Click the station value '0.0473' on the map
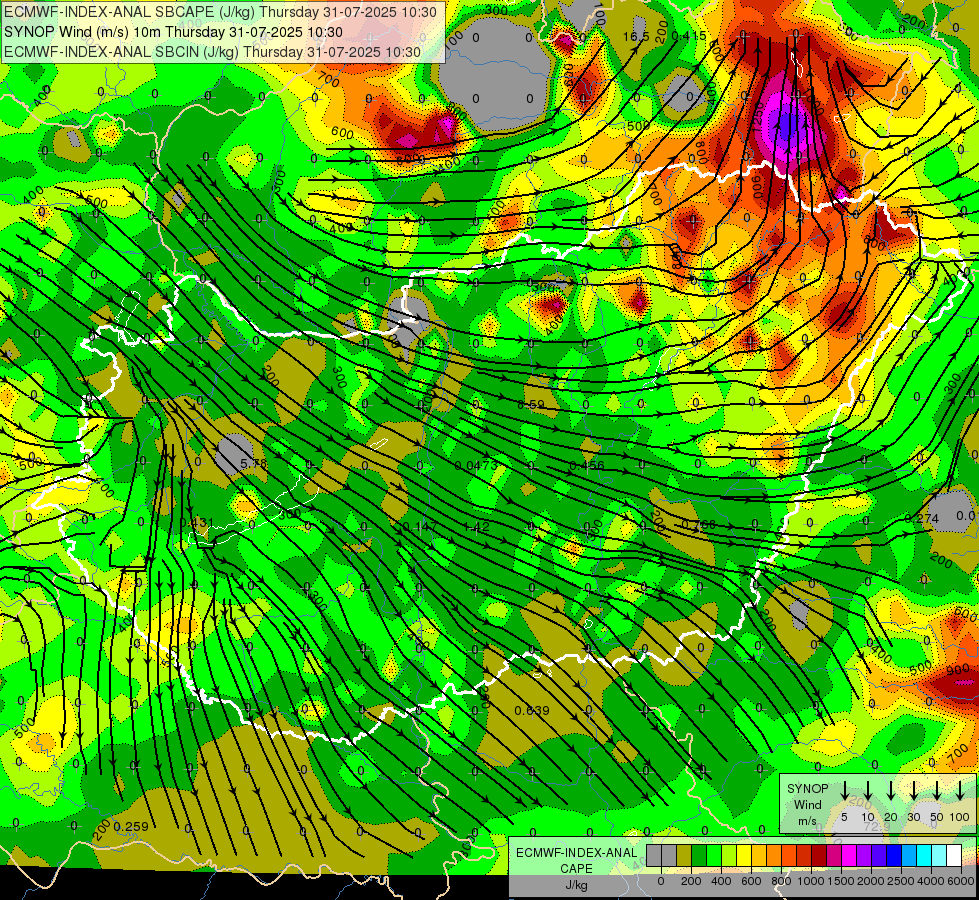This screenshot has height=900, width=979. click(x=476, y=465)
